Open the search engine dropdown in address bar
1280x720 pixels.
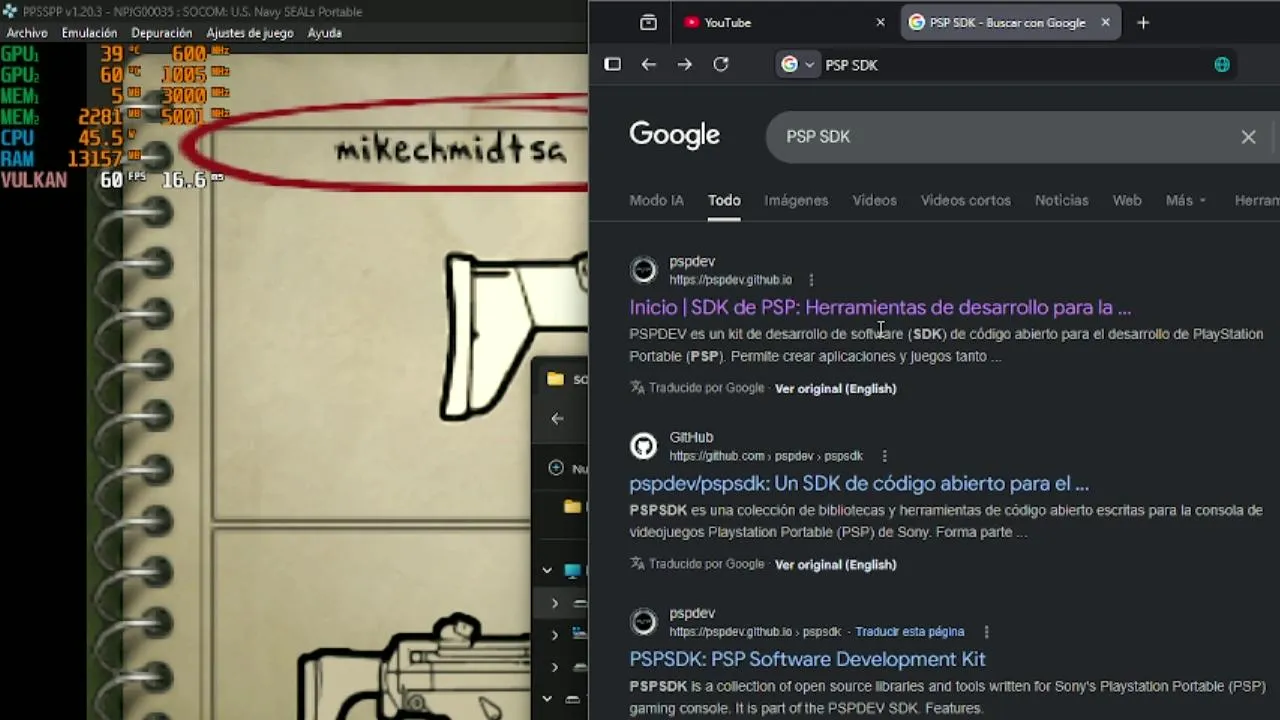(797, 64)
